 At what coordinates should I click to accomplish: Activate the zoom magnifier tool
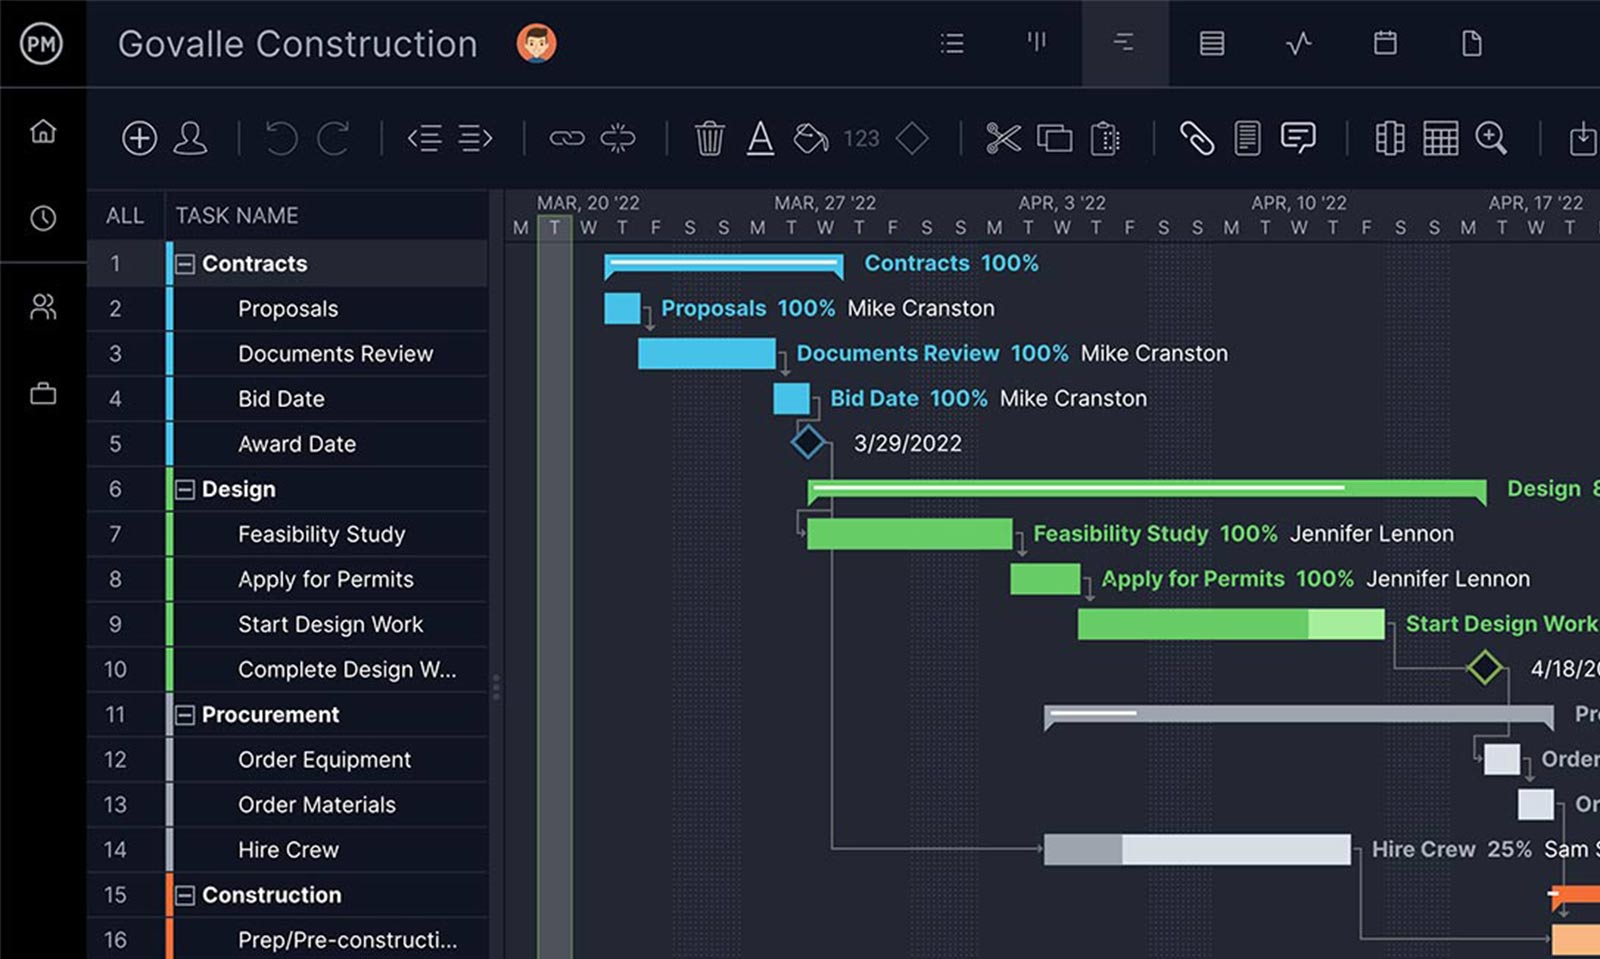(x=1491, y=138)
